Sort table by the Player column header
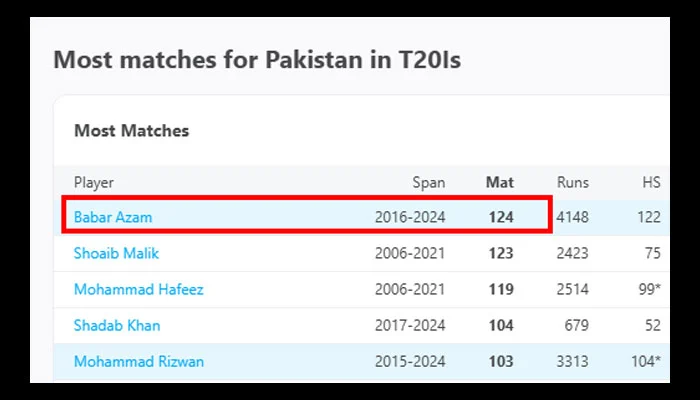Screen dimensions: 700x400 pyautogui.click(x=94, y=182)
